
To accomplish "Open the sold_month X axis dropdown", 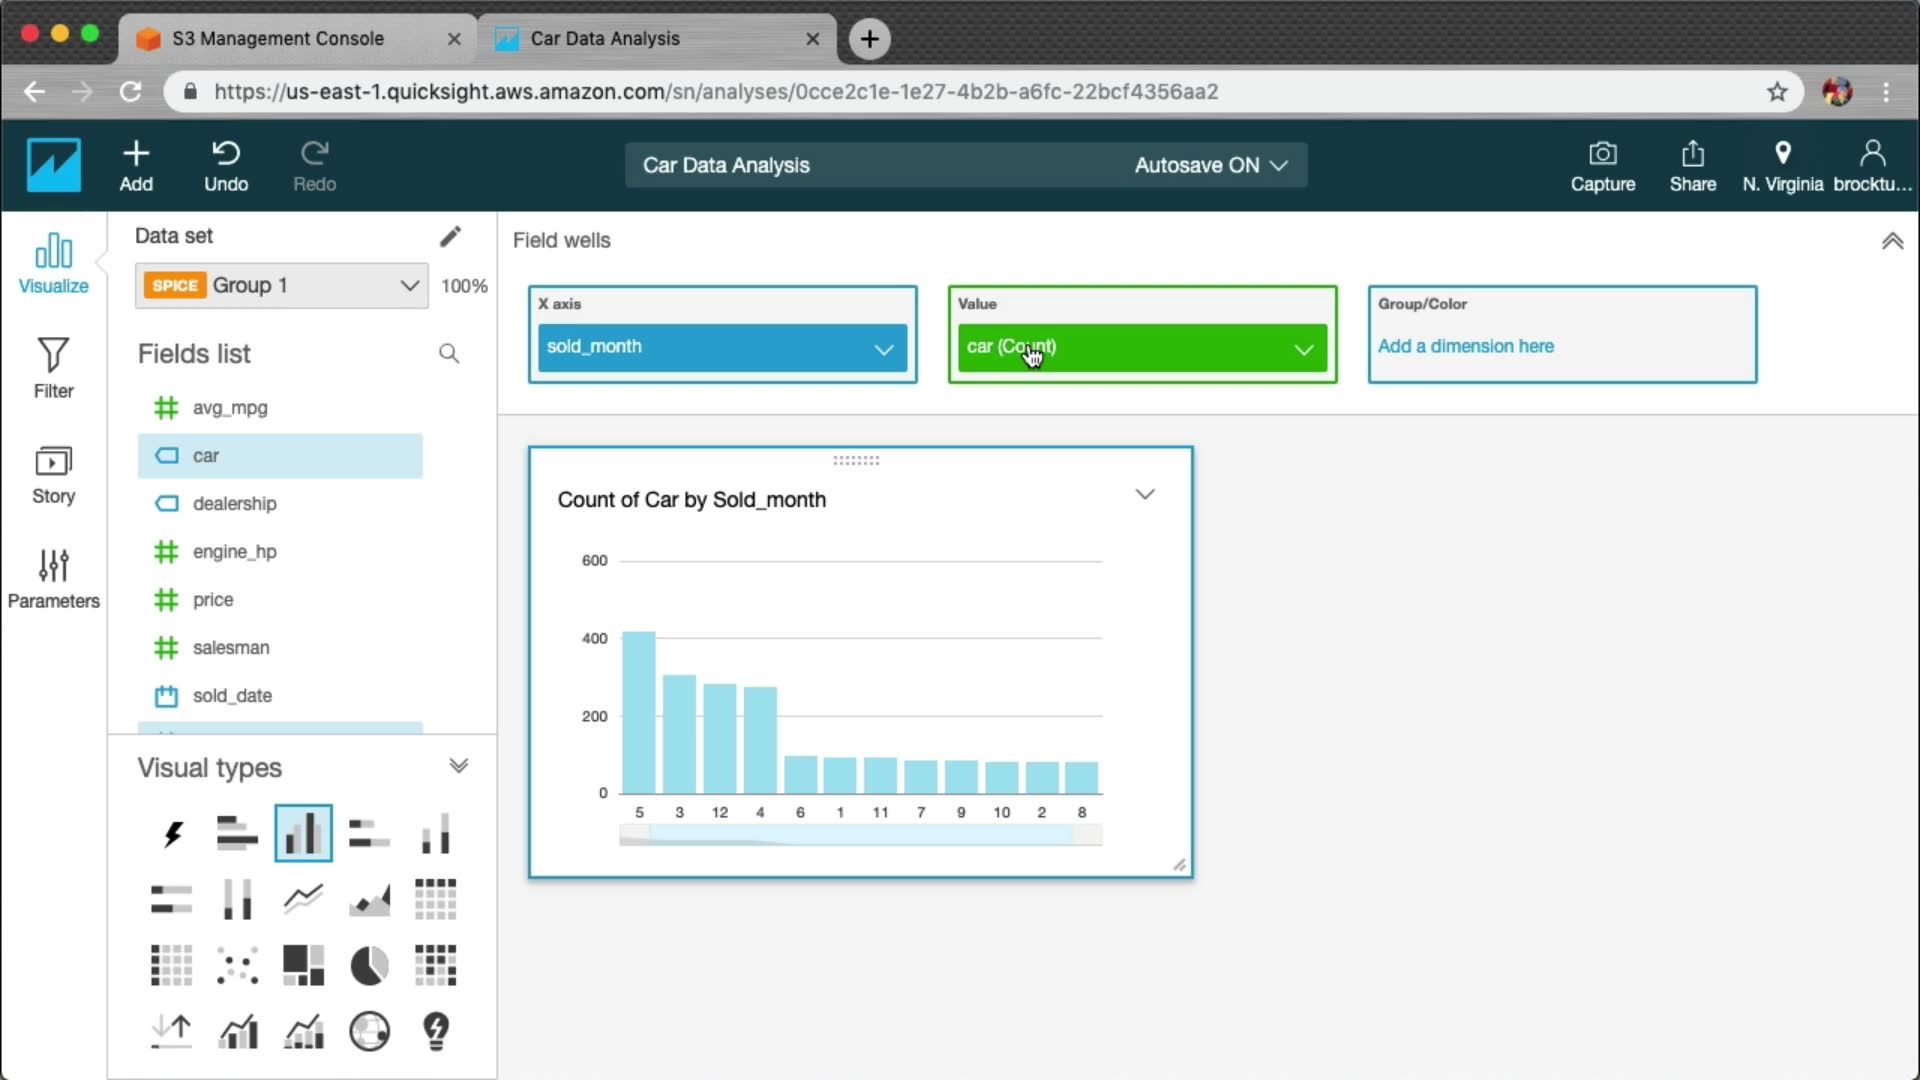I will (883, 348).
